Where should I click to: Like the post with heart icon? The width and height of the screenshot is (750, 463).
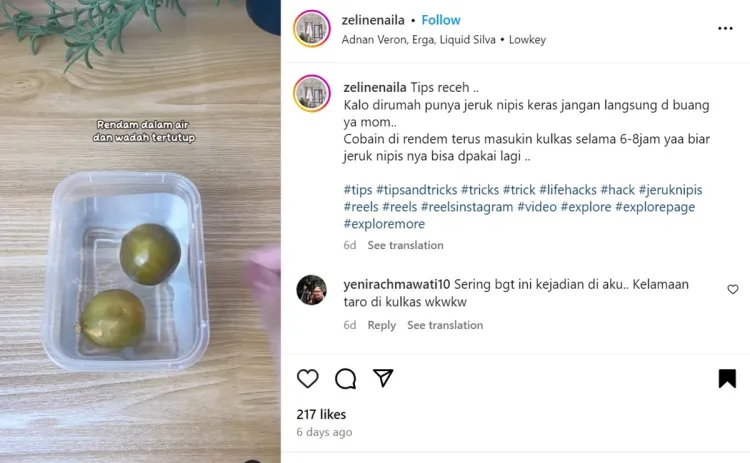coord(308,378)
